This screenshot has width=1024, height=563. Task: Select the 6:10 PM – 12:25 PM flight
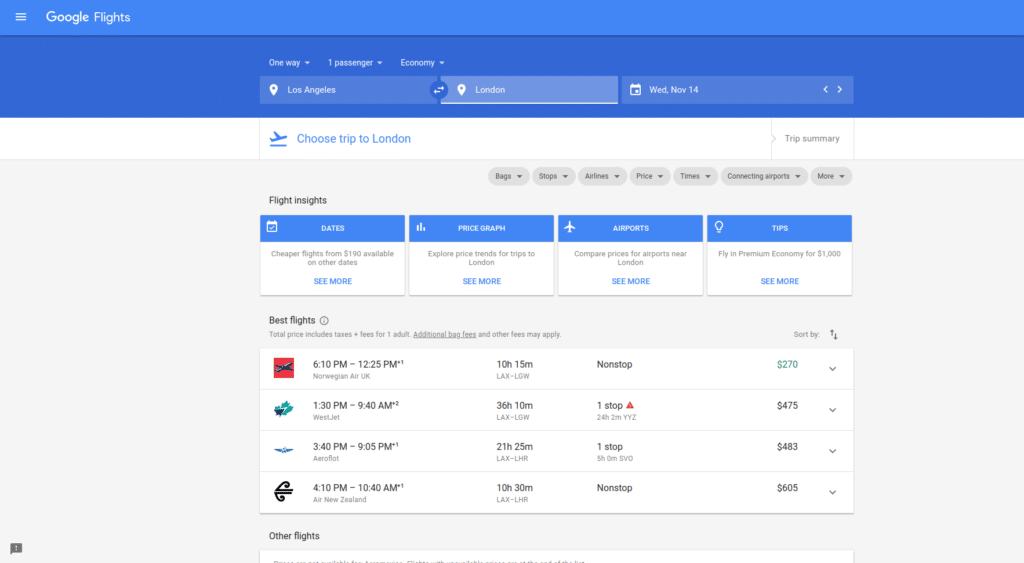[556, 369]
